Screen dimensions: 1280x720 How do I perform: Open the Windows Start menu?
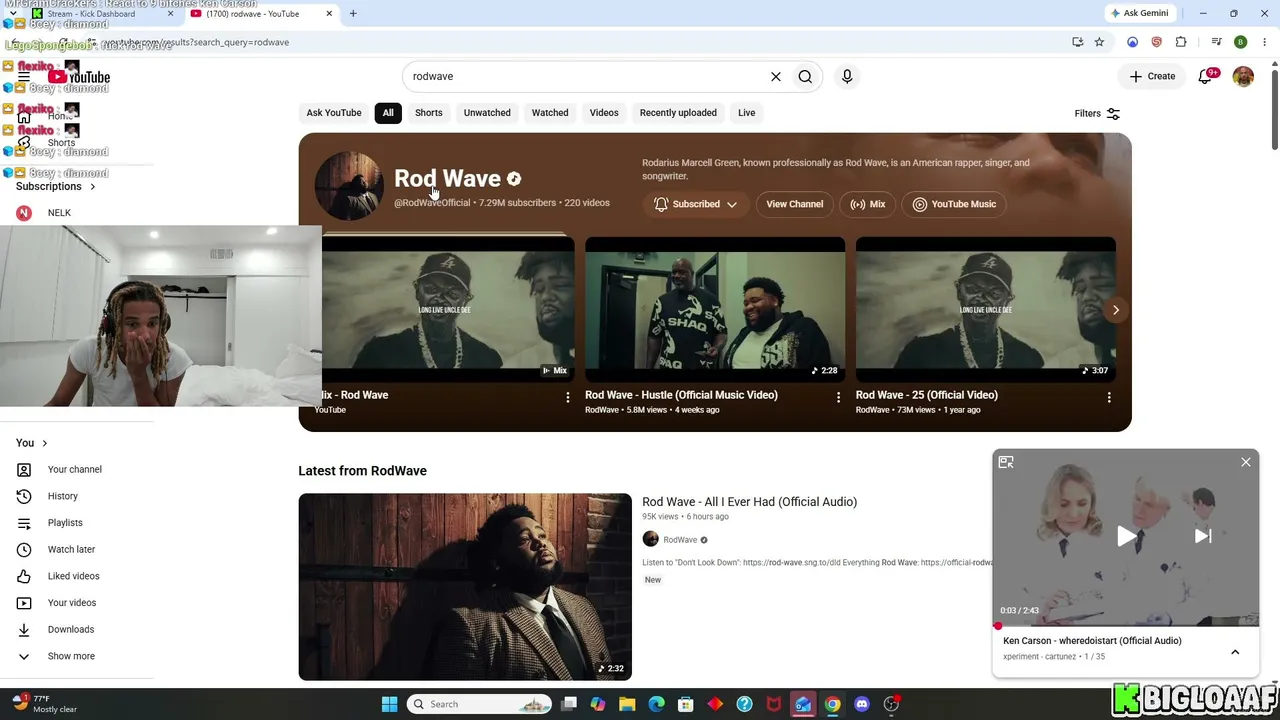[389, 704]
